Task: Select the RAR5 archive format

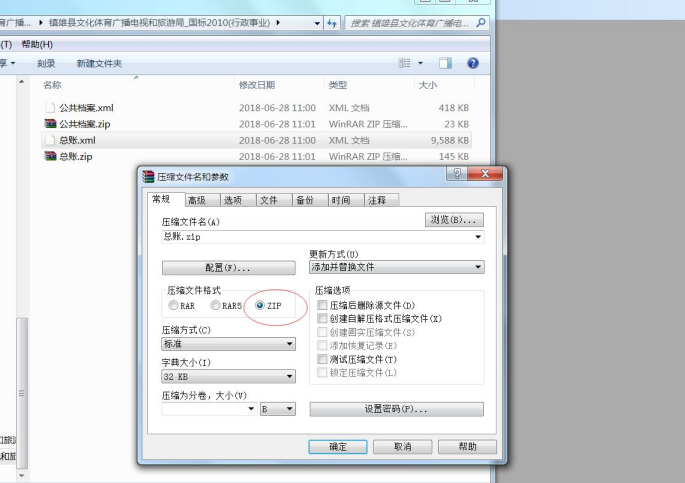Action: click(x=215, y=305)
